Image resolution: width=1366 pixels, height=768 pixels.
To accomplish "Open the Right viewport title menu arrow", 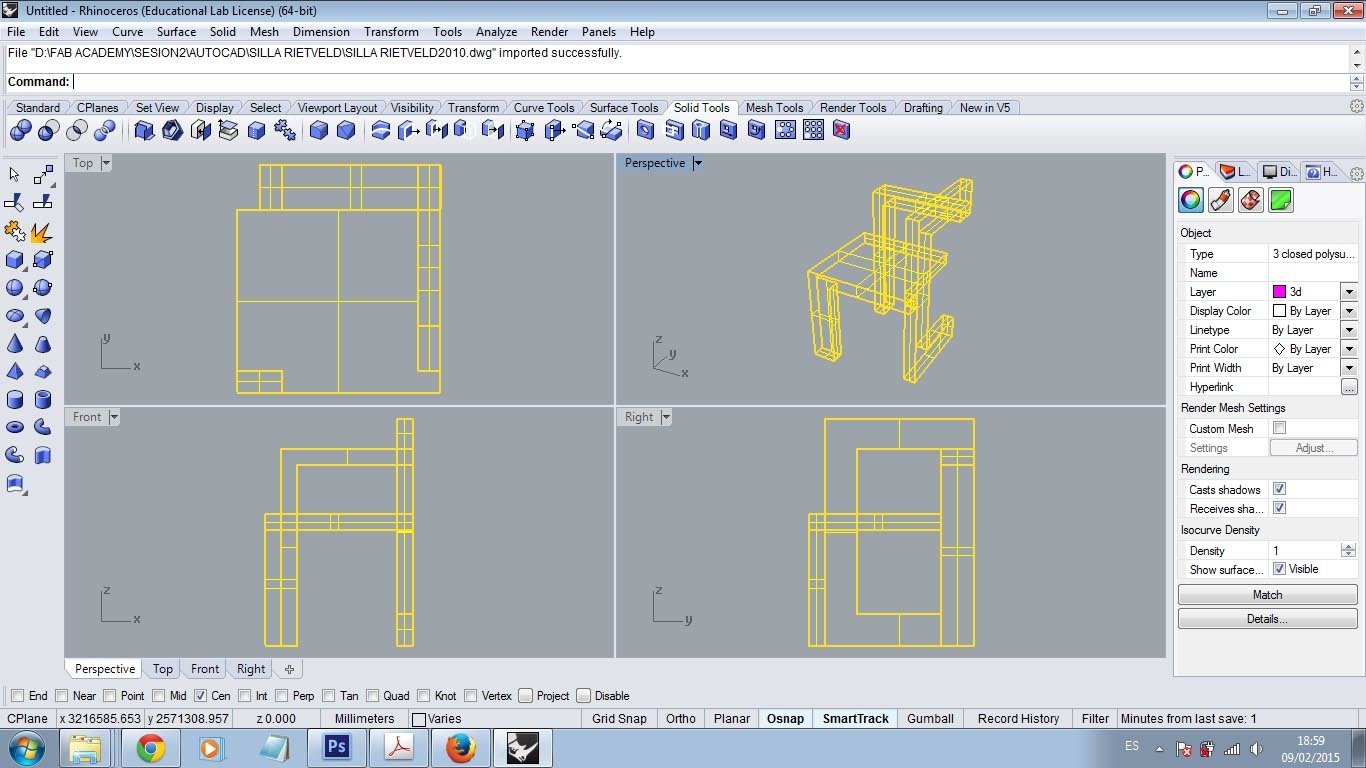I will tap(666, 417).
